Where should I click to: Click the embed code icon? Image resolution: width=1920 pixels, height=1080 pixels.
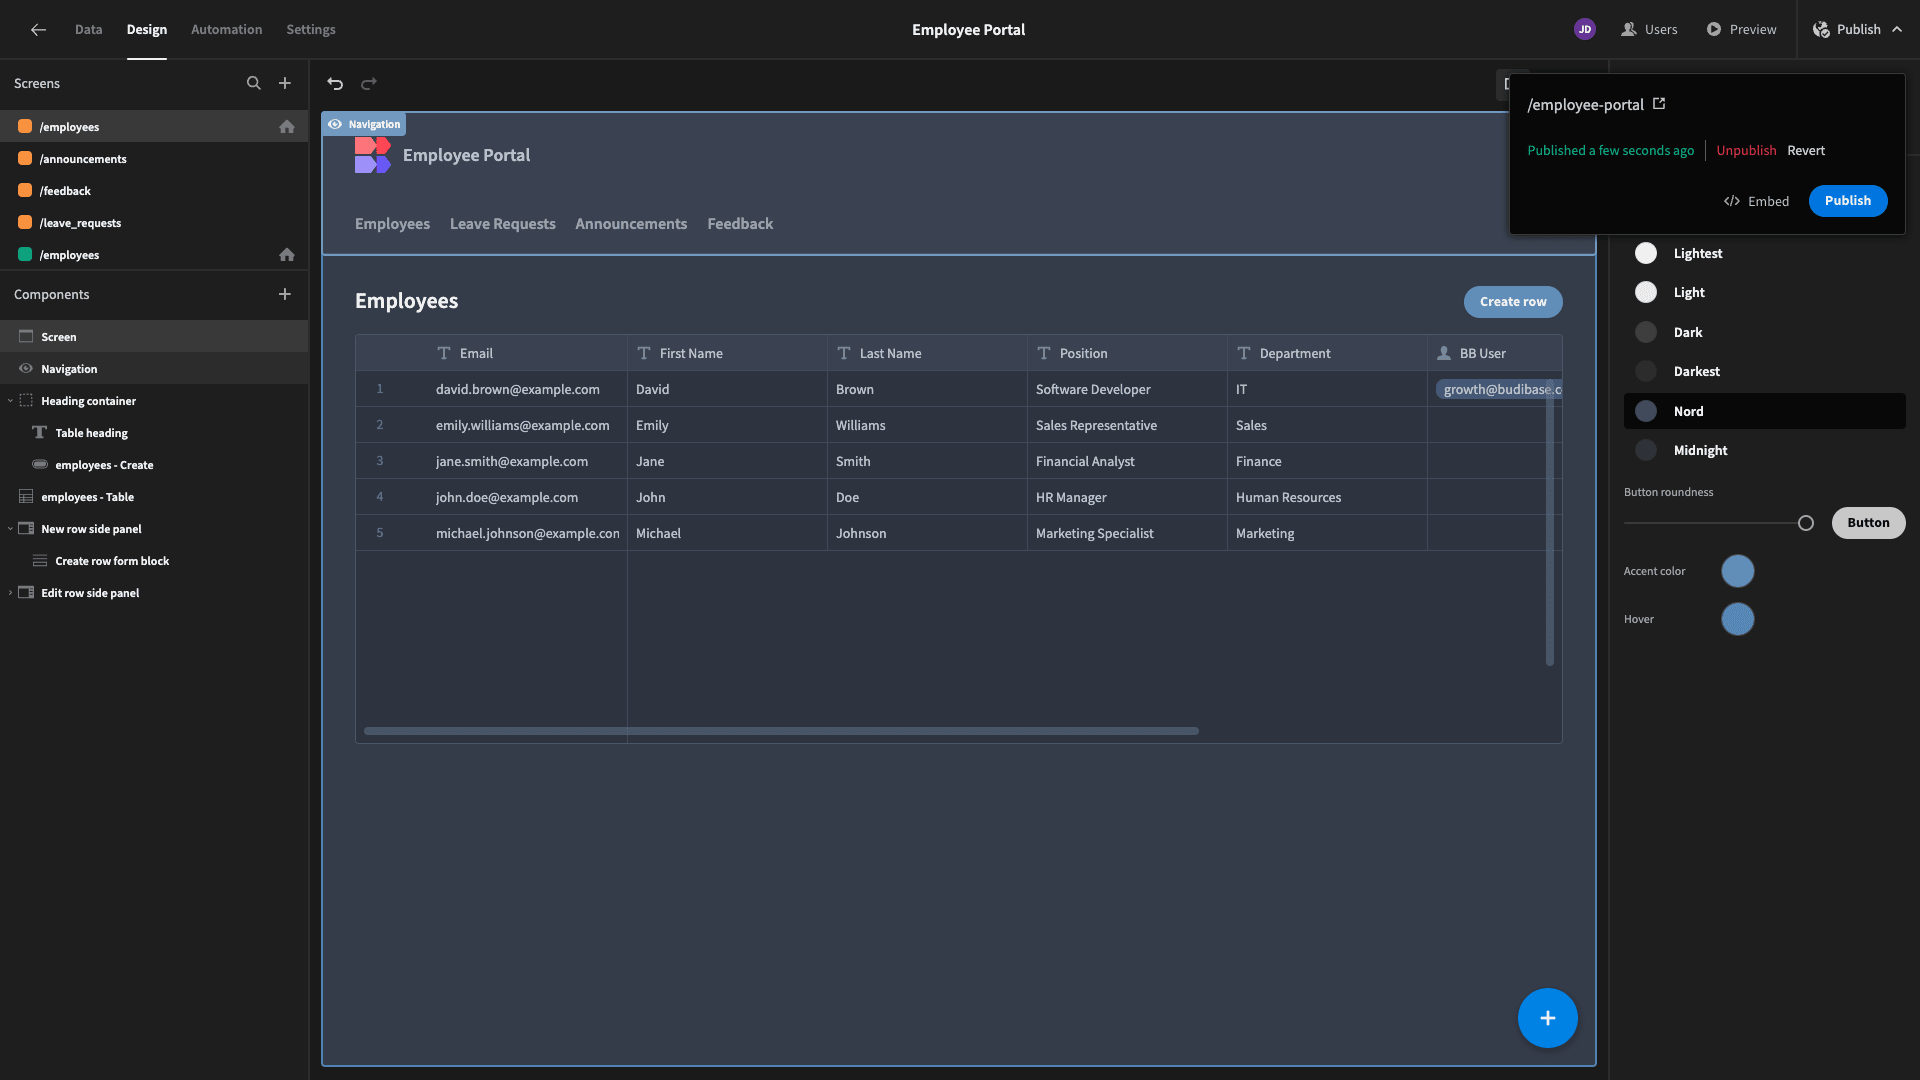pos(1731,202)
